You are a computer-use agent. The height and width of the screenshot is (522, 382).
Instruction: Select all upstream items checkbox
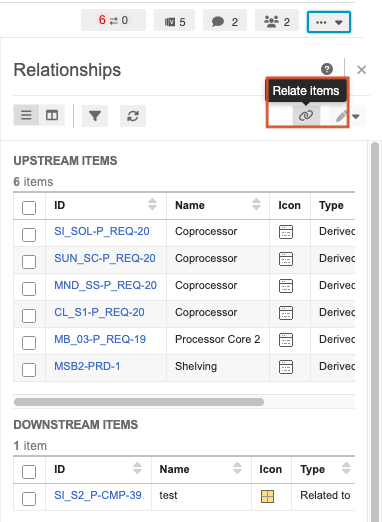point(29,208)
